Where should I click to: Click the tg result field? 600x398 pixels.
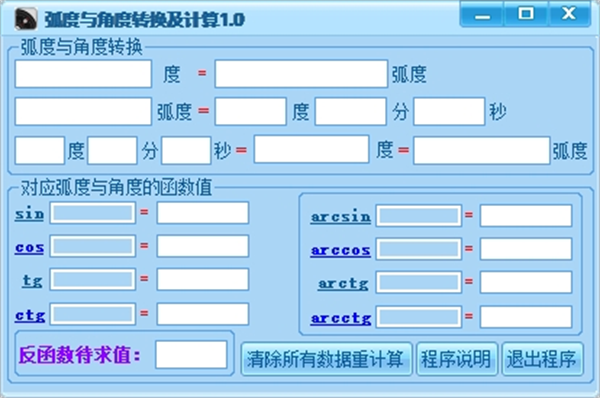point(203,279)
